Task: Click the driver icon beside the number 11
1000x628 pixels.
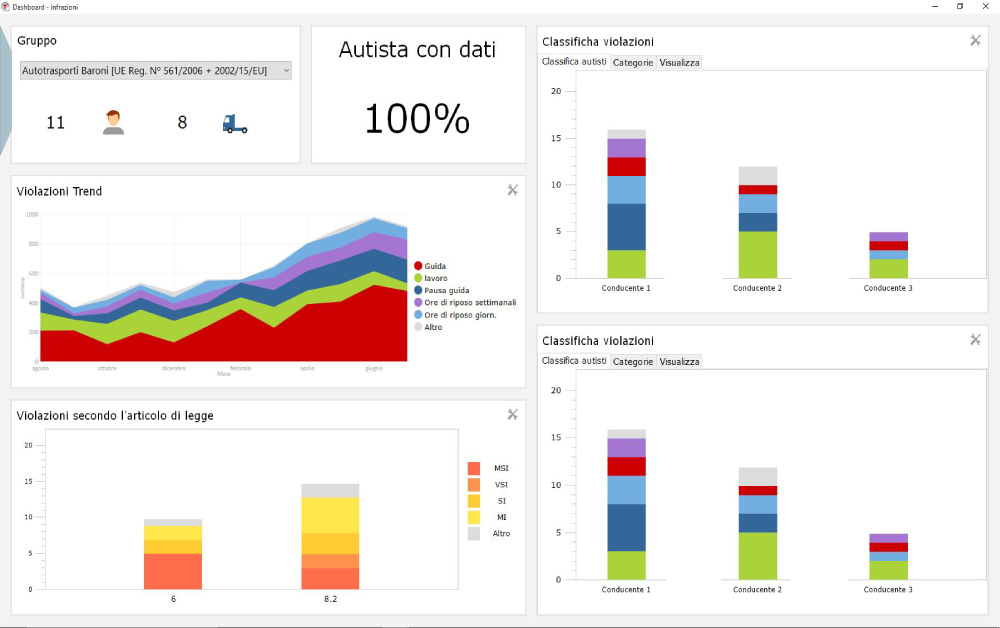Action: [112, 120]
